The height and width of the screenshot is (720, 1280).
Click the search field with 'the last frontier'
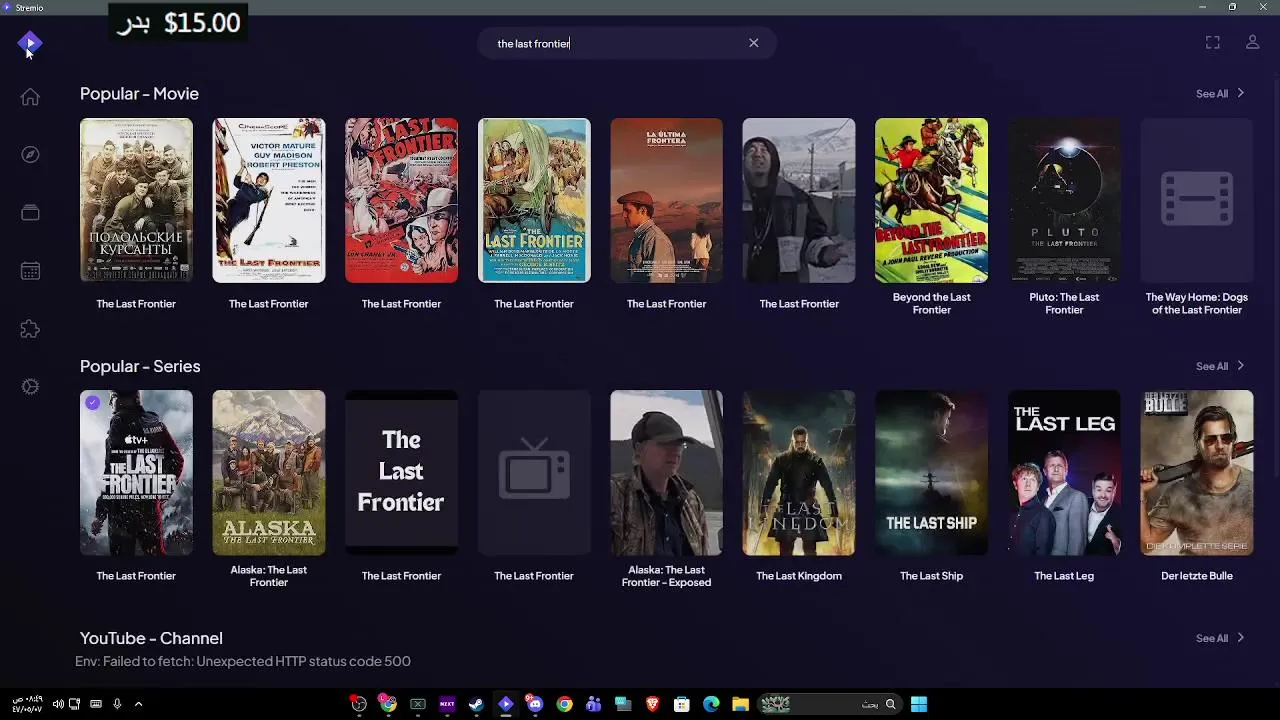(627, 43)
